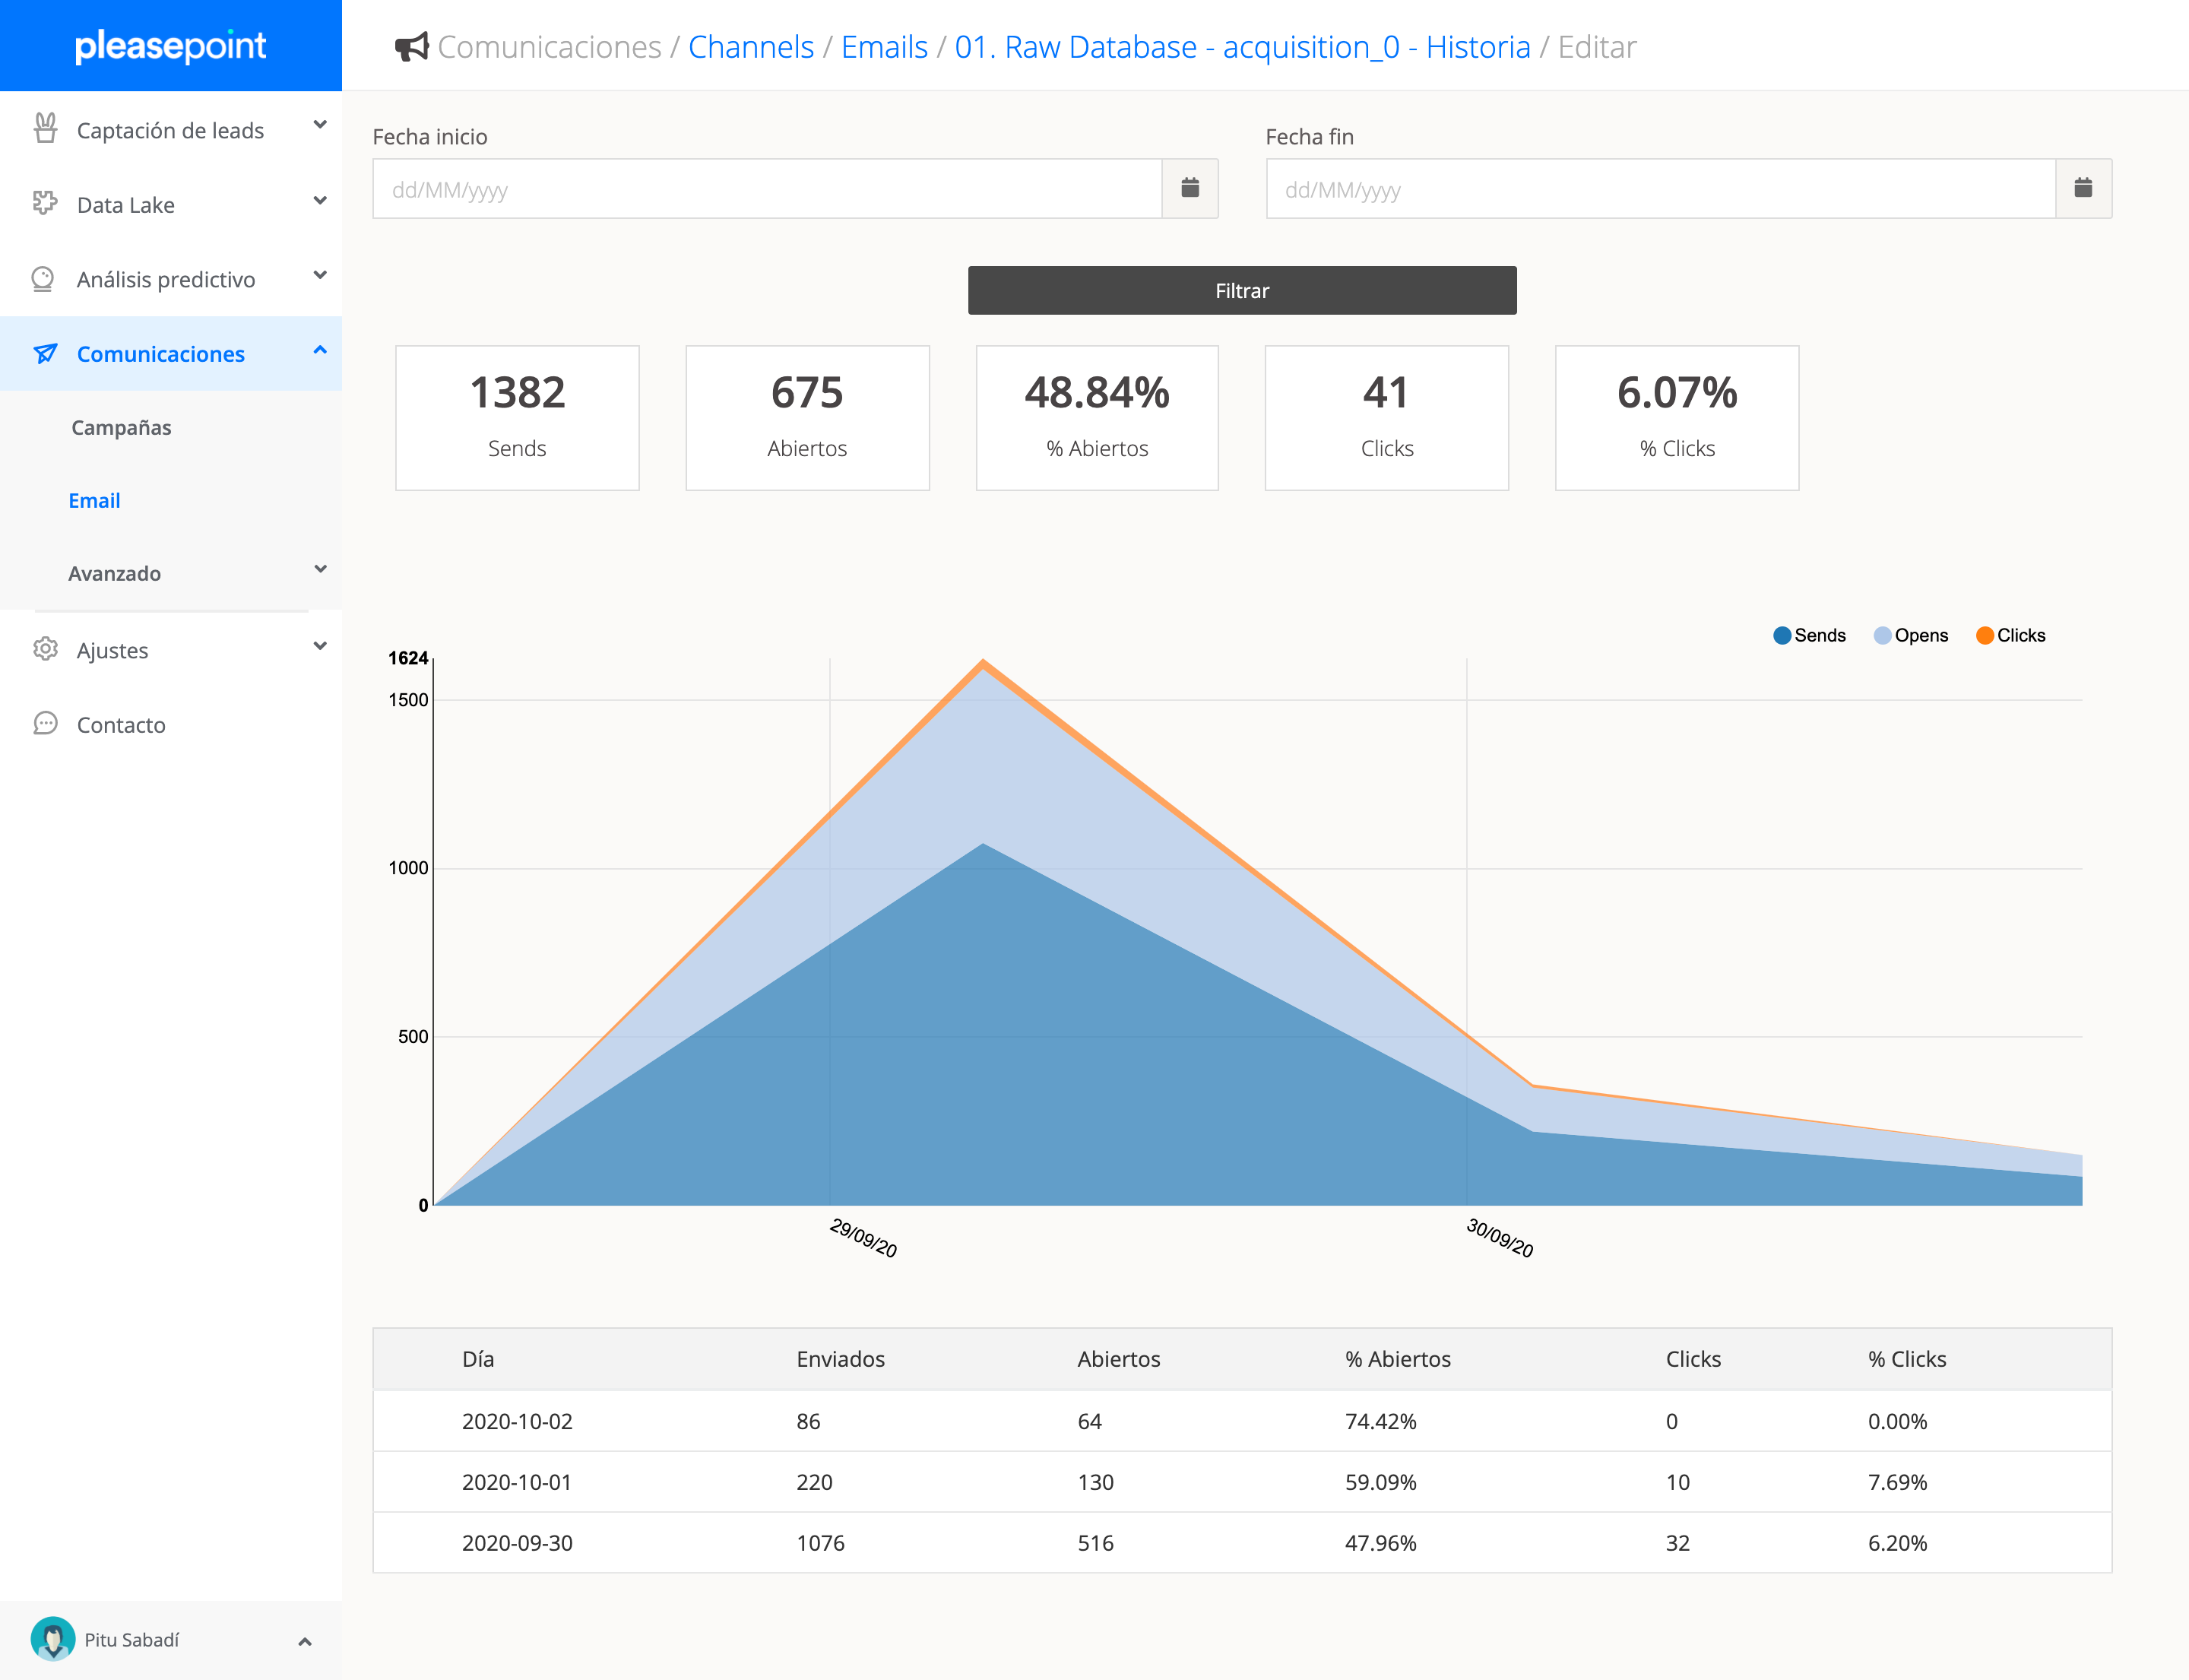Click the Captación de leads cactus icon
2189x1680 pixels.
(x=45, y=128)
